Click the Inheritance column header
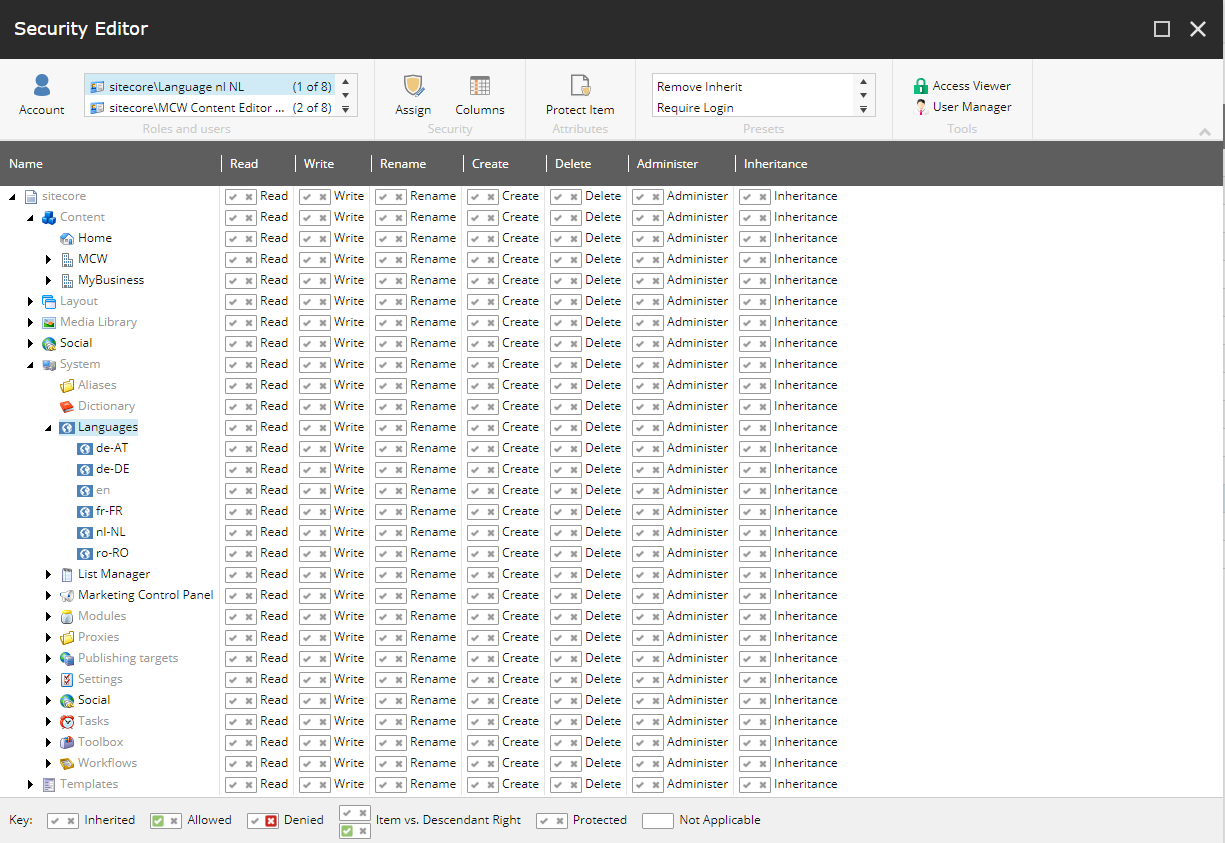 pos(775,164)
